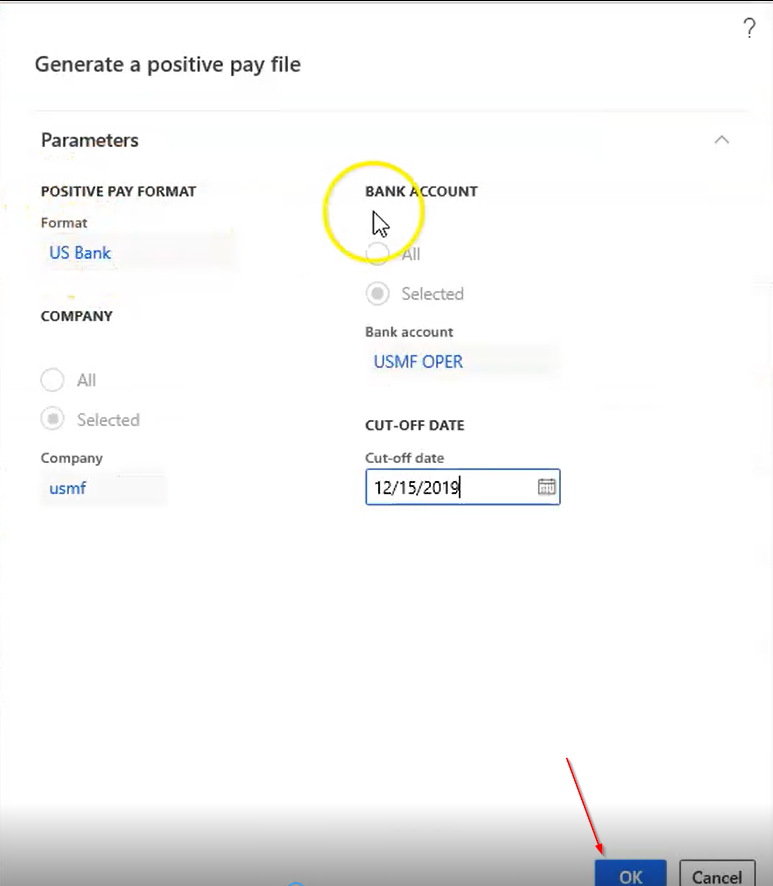The image size is (773, 886).
Task: Open the Company field showing usmf
Action: [x=103, y=489]
